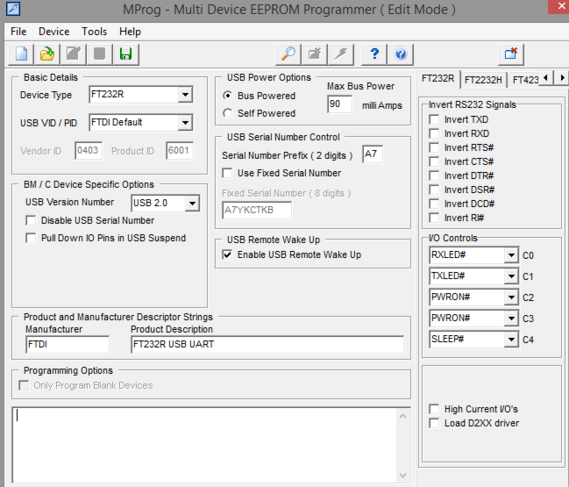569x487 pixels.
Task: Click the MProg app icon in title bar
Action: click(x=13, y=9)
